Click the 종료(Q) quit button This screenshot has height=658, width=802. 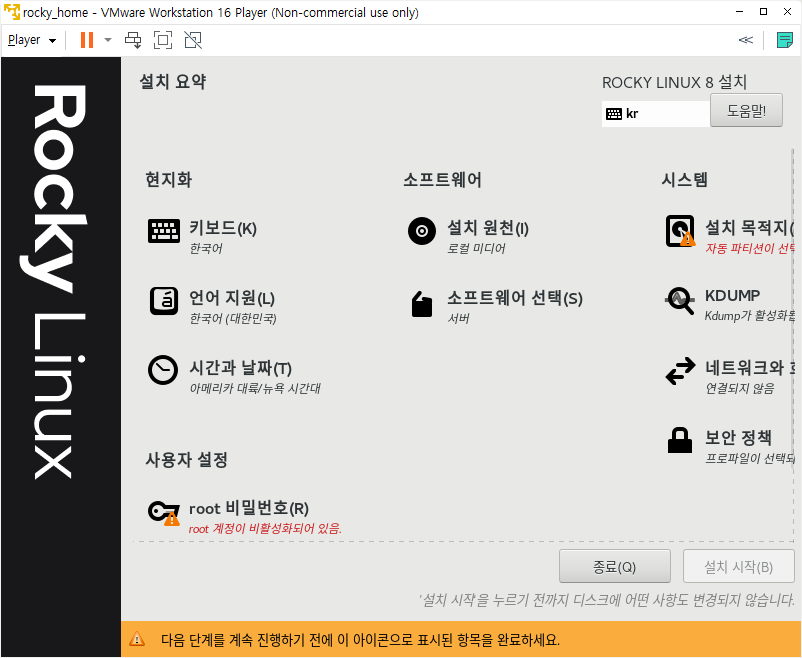pos(615,566)
